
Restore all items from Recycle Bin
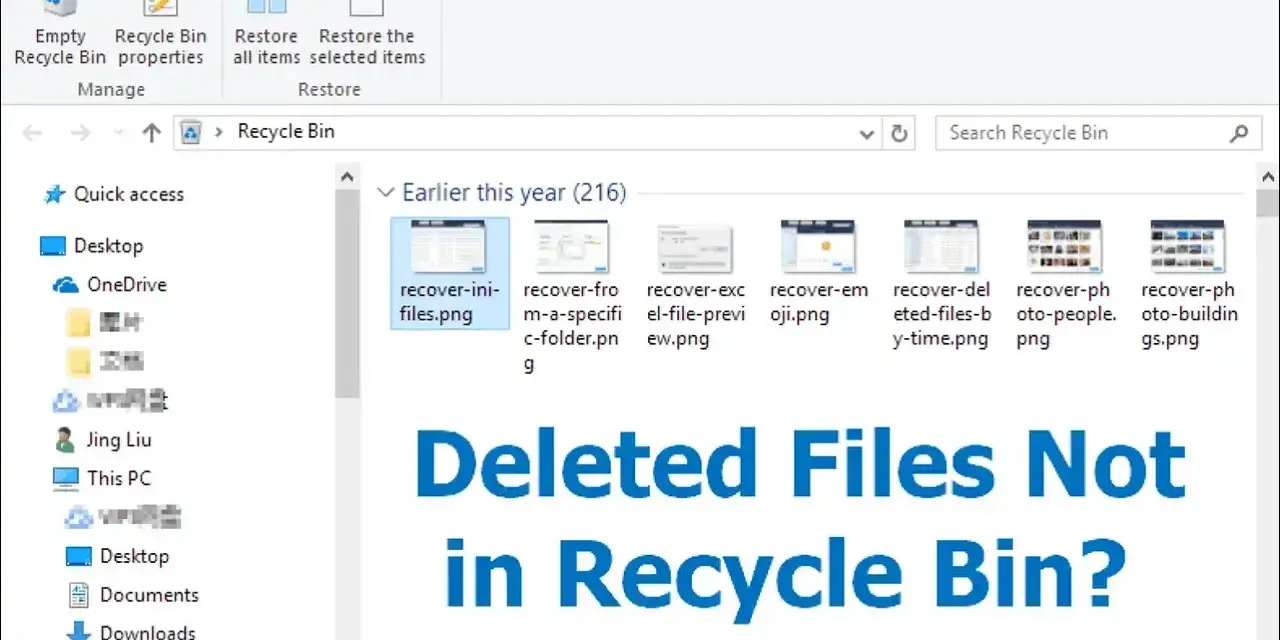coord(266,33)
